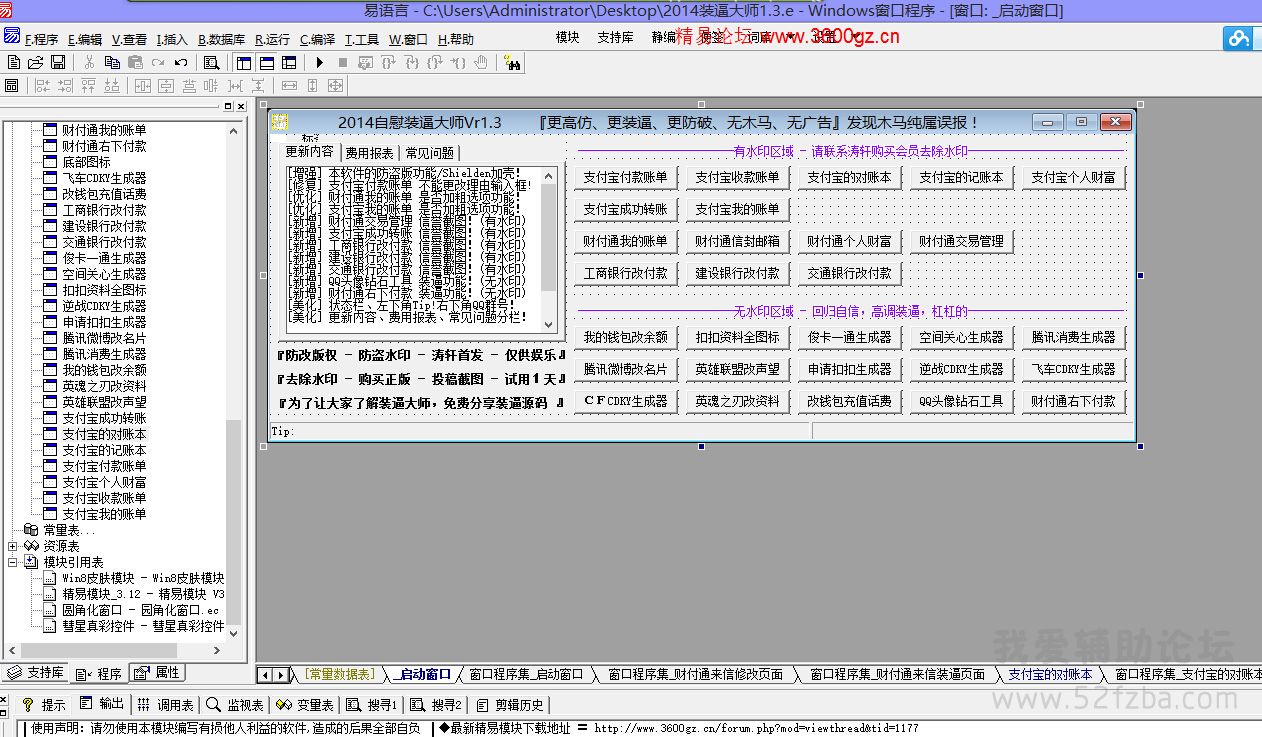The height and width of the screenshot is (737, 1262).
Task: Switch to the 支持库 panel tab
Action: (35, 672)
